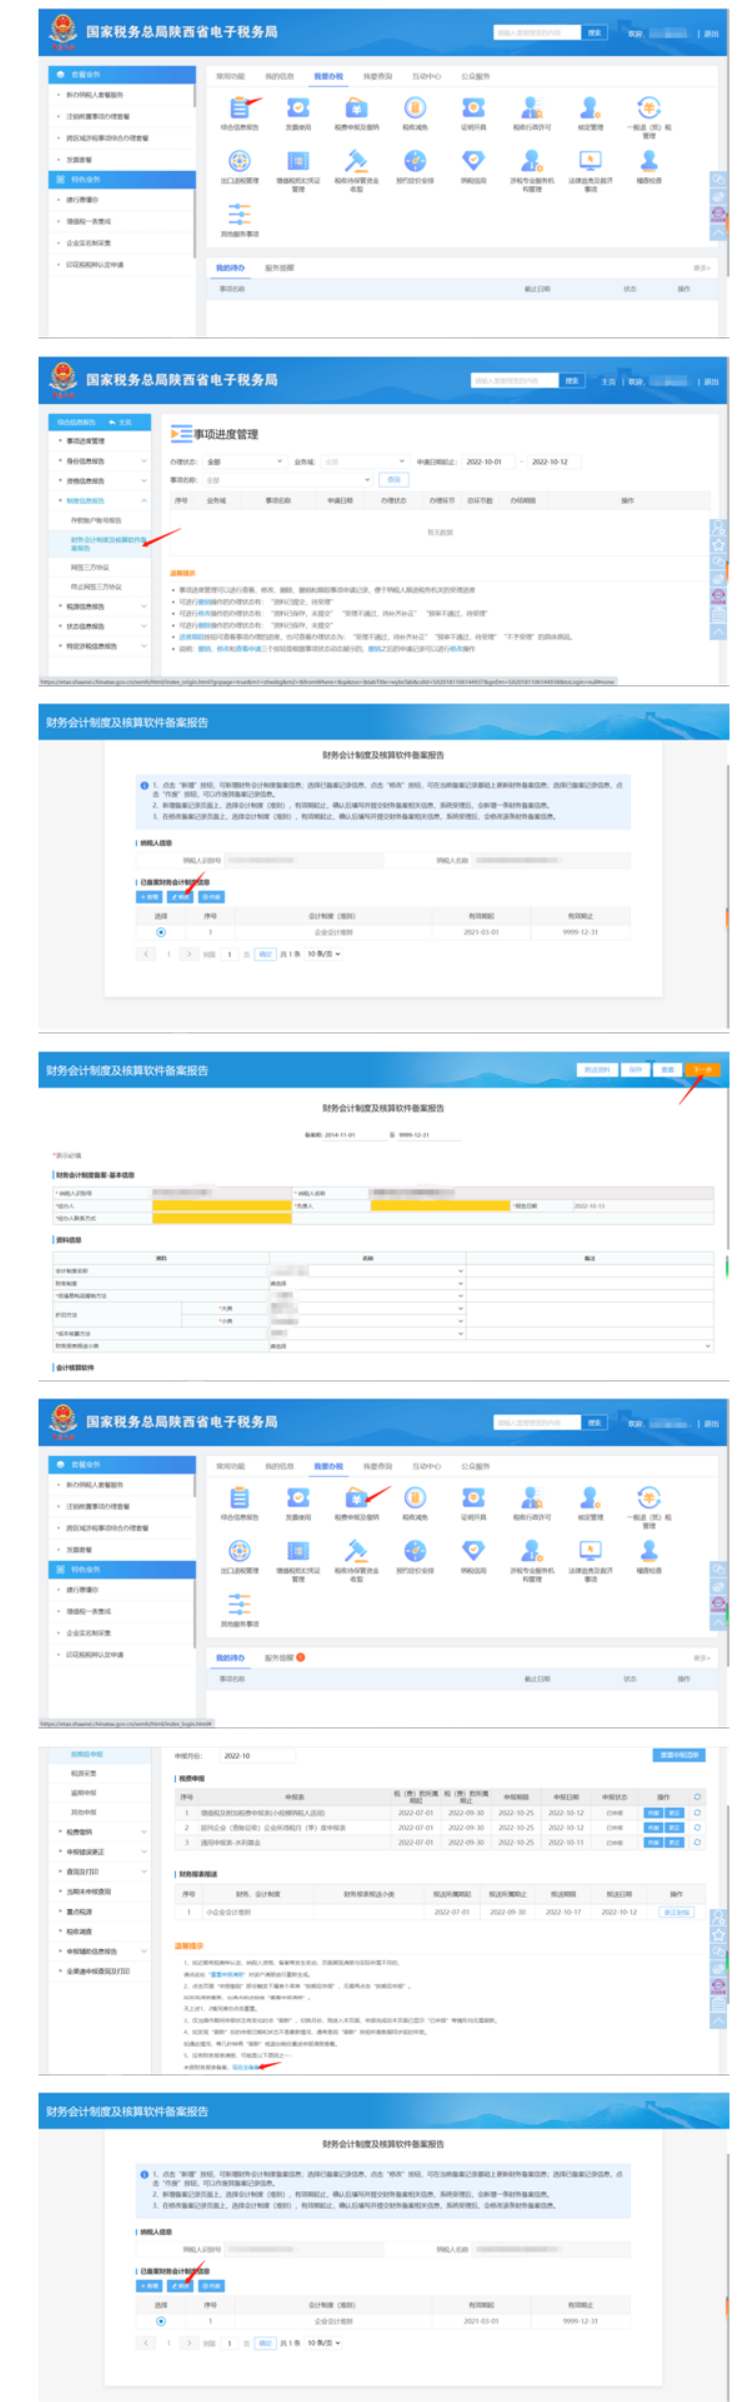Select radio for 企业会计准则 in first 备案报告 panel
This screenshot has width=753, height=2402.
(161, 932)
